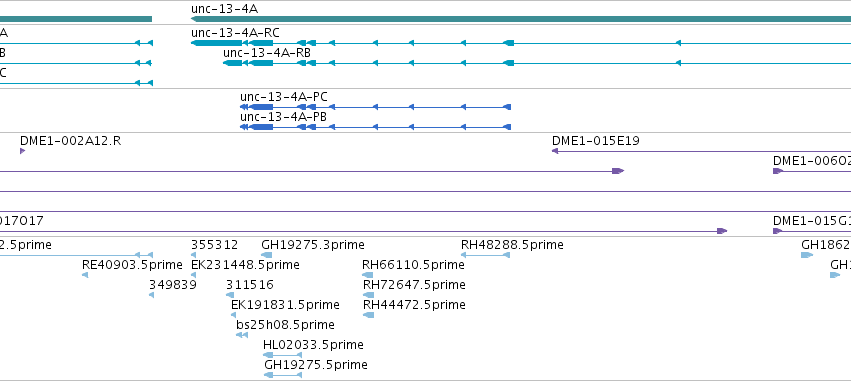Screen dimensions: 851x381
Task: Click the unc-13-4A-PB protein label
Action: coord(284,117)
